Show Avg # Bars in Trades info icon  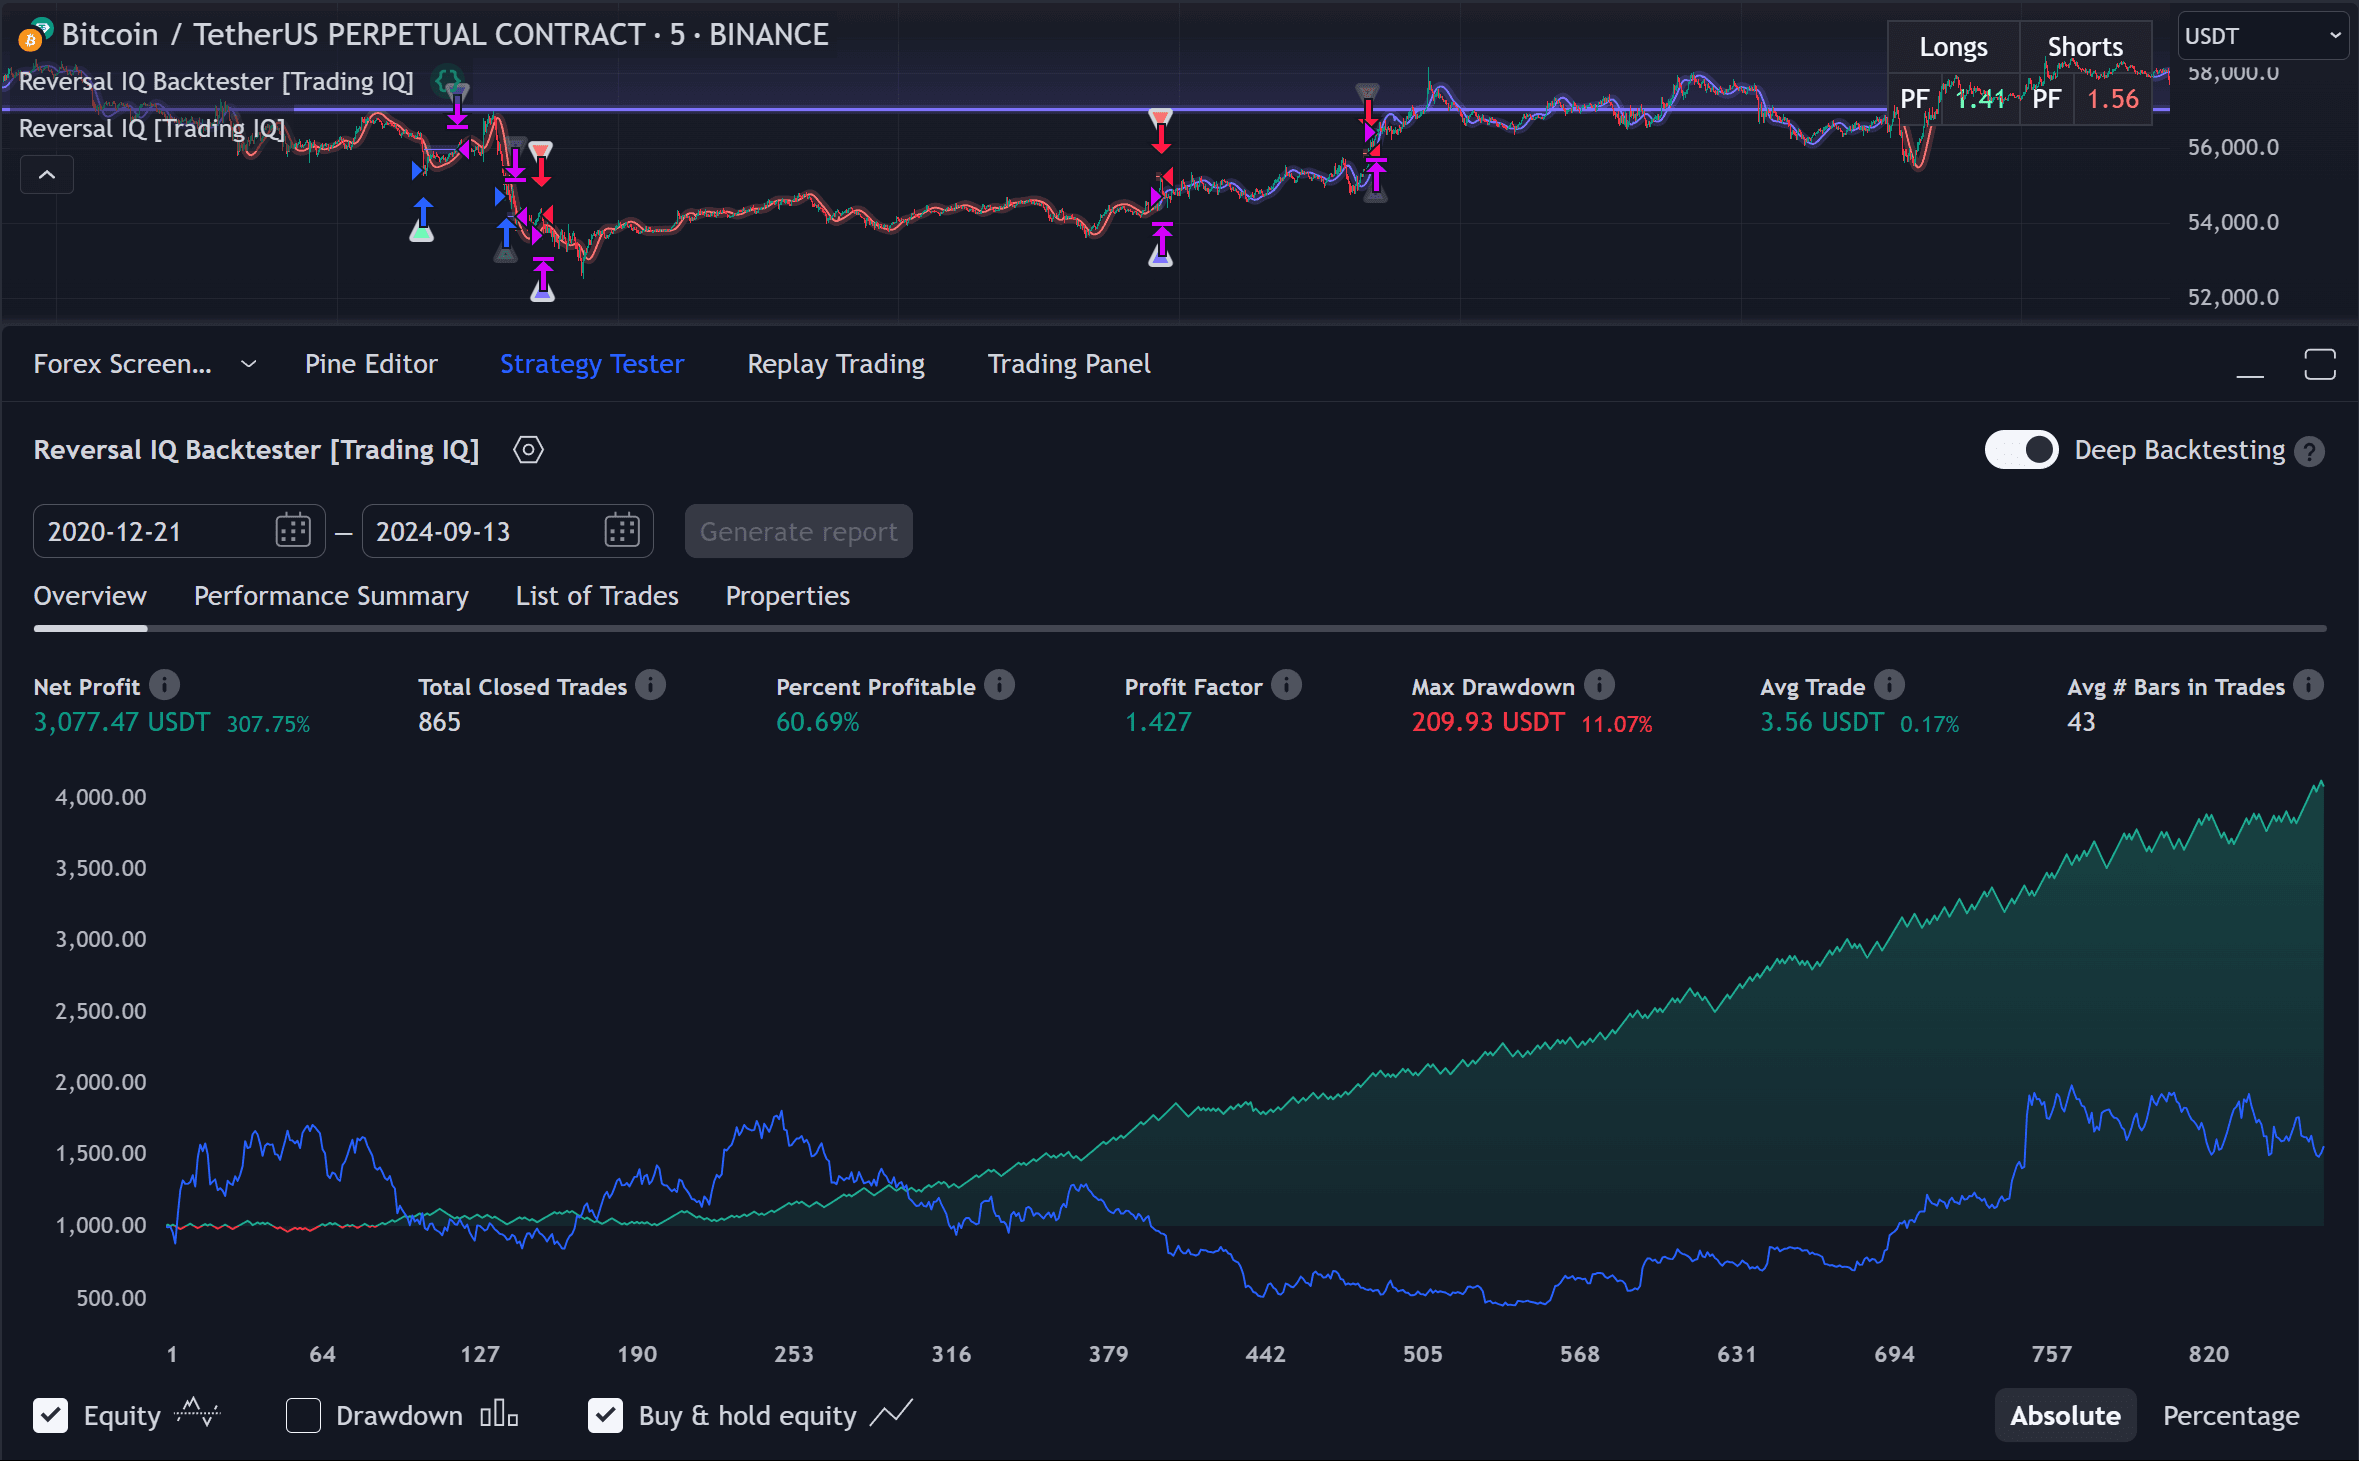pos(2308,686)
